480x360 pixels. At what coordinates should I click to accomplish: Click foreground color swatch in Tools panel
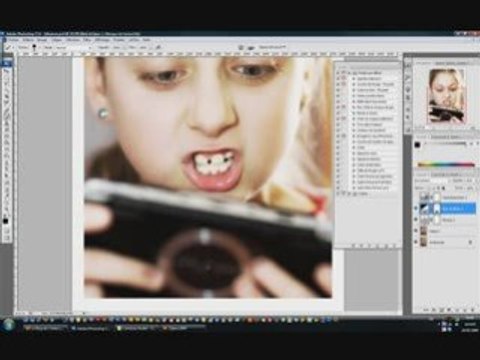(x=6, y=221)
